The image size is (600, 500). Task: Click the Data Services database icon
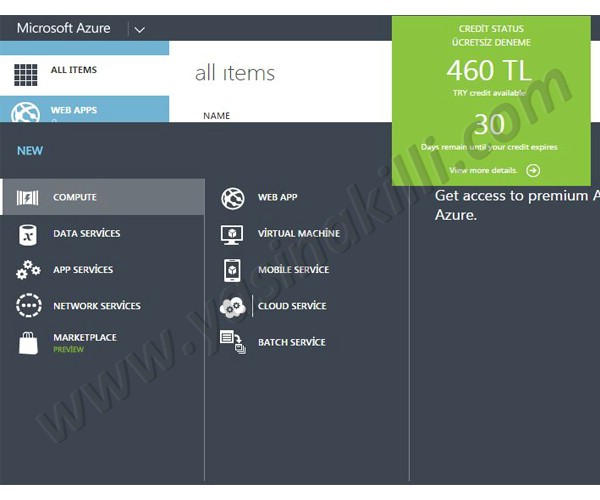pos(28,234)
